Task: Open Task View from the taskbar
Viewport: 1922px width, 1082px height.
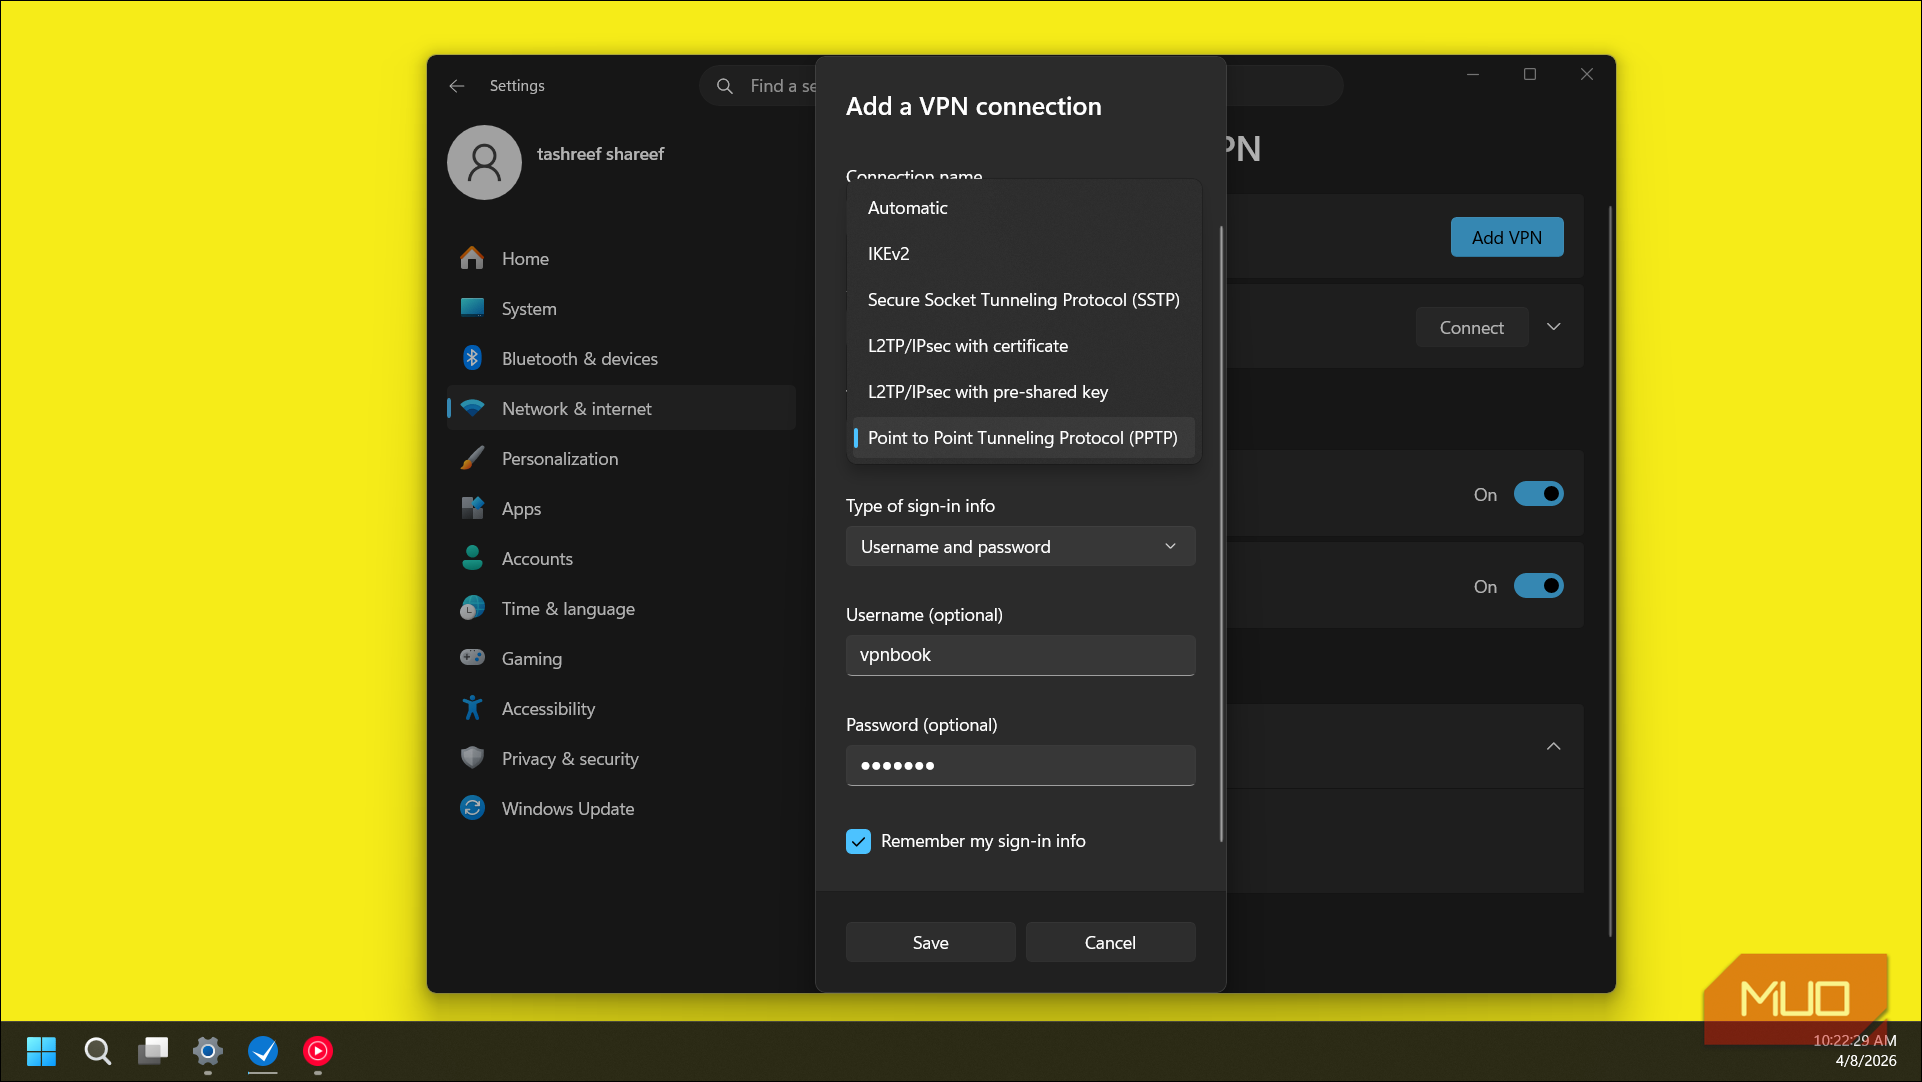Action: [153, 1051]
